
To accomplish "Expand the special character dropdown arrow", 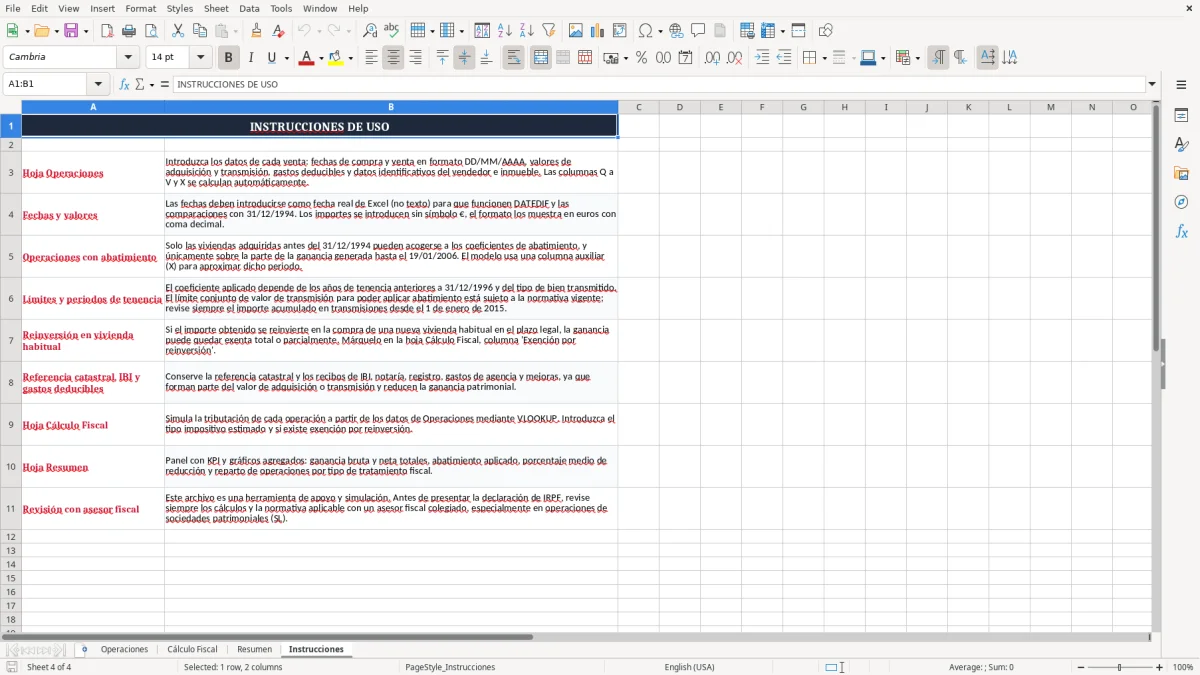I will pos(660,31).
